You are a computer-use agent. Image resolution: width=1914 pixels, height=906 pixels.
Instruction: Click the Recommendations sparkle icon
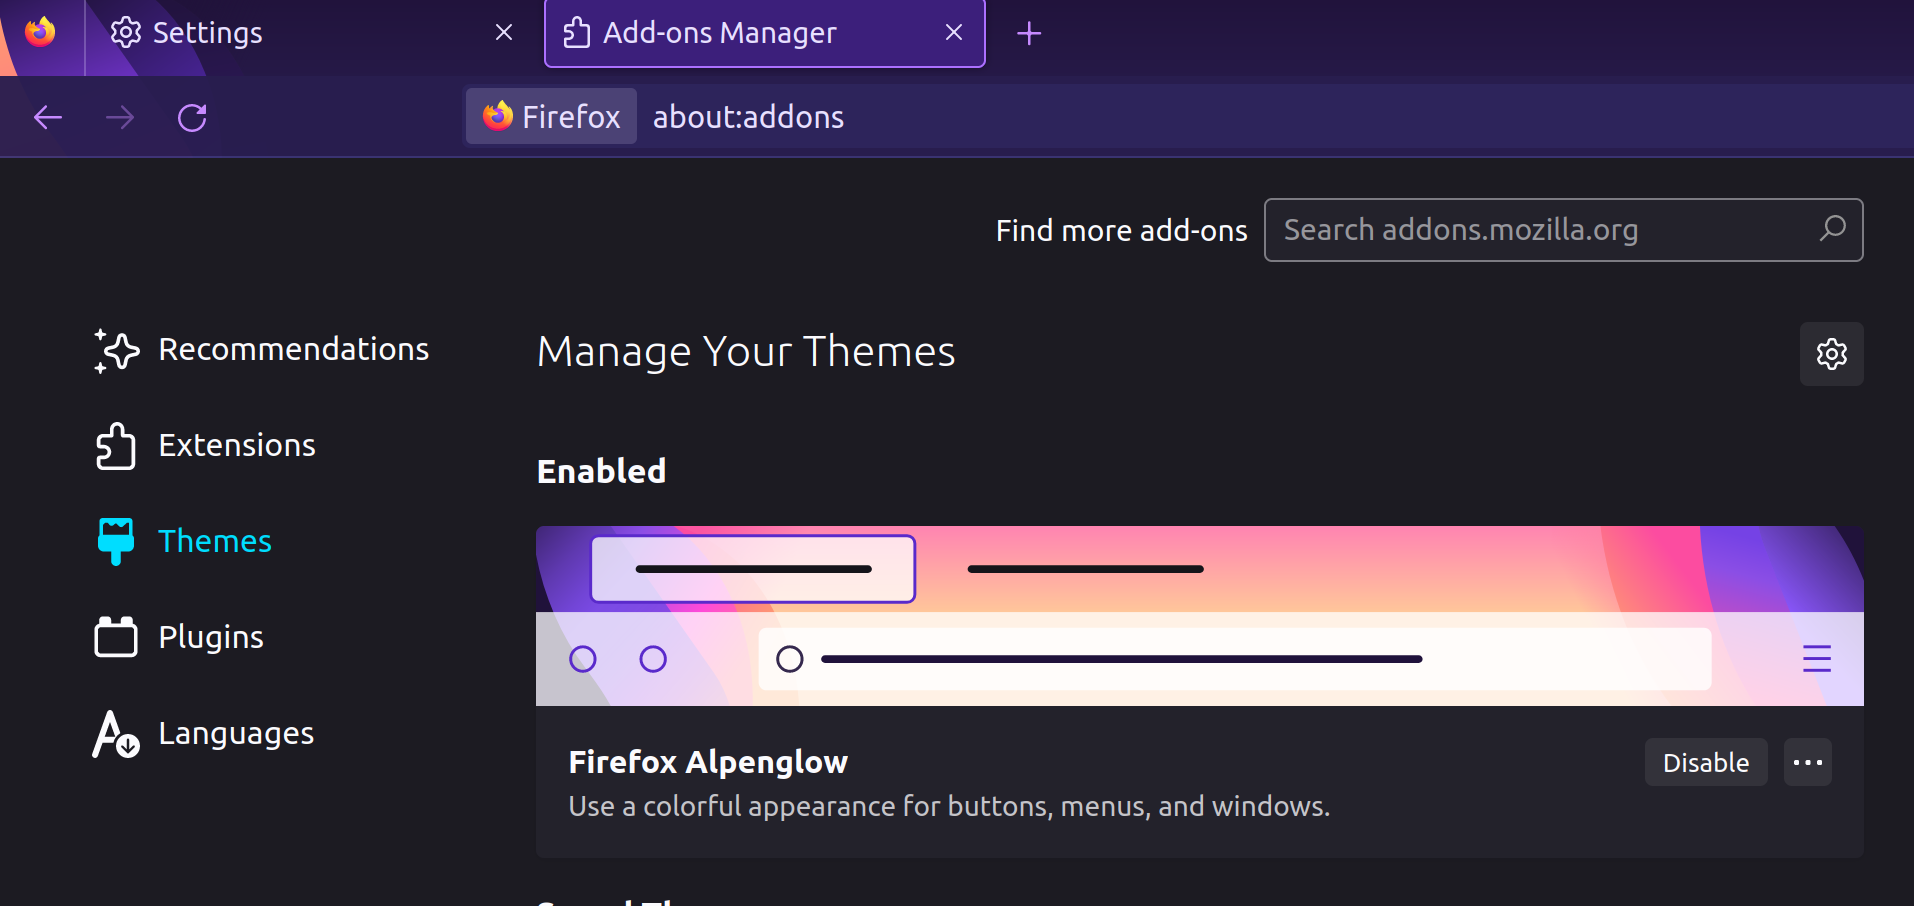click(116, 350)
